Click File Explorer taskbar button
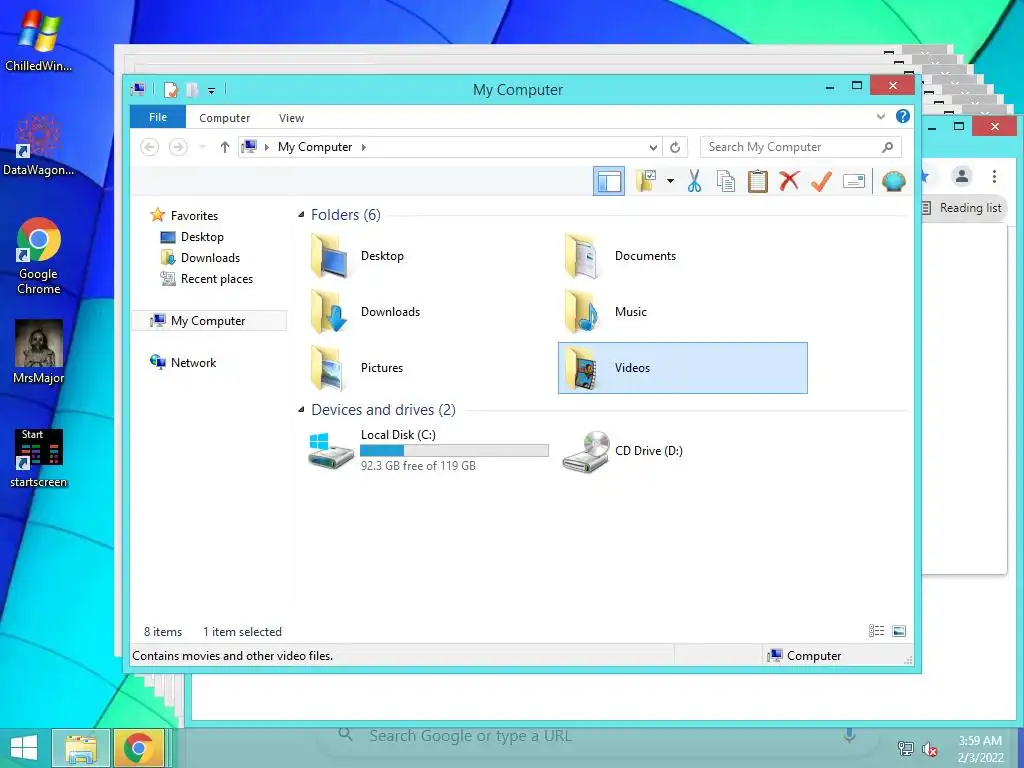 point(81,748)
